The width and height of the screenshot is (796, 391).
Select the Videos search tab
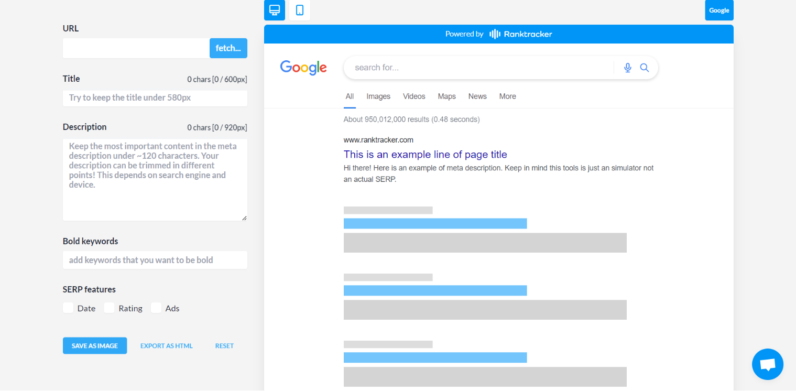pyautogui.click(x=414, y=96)
